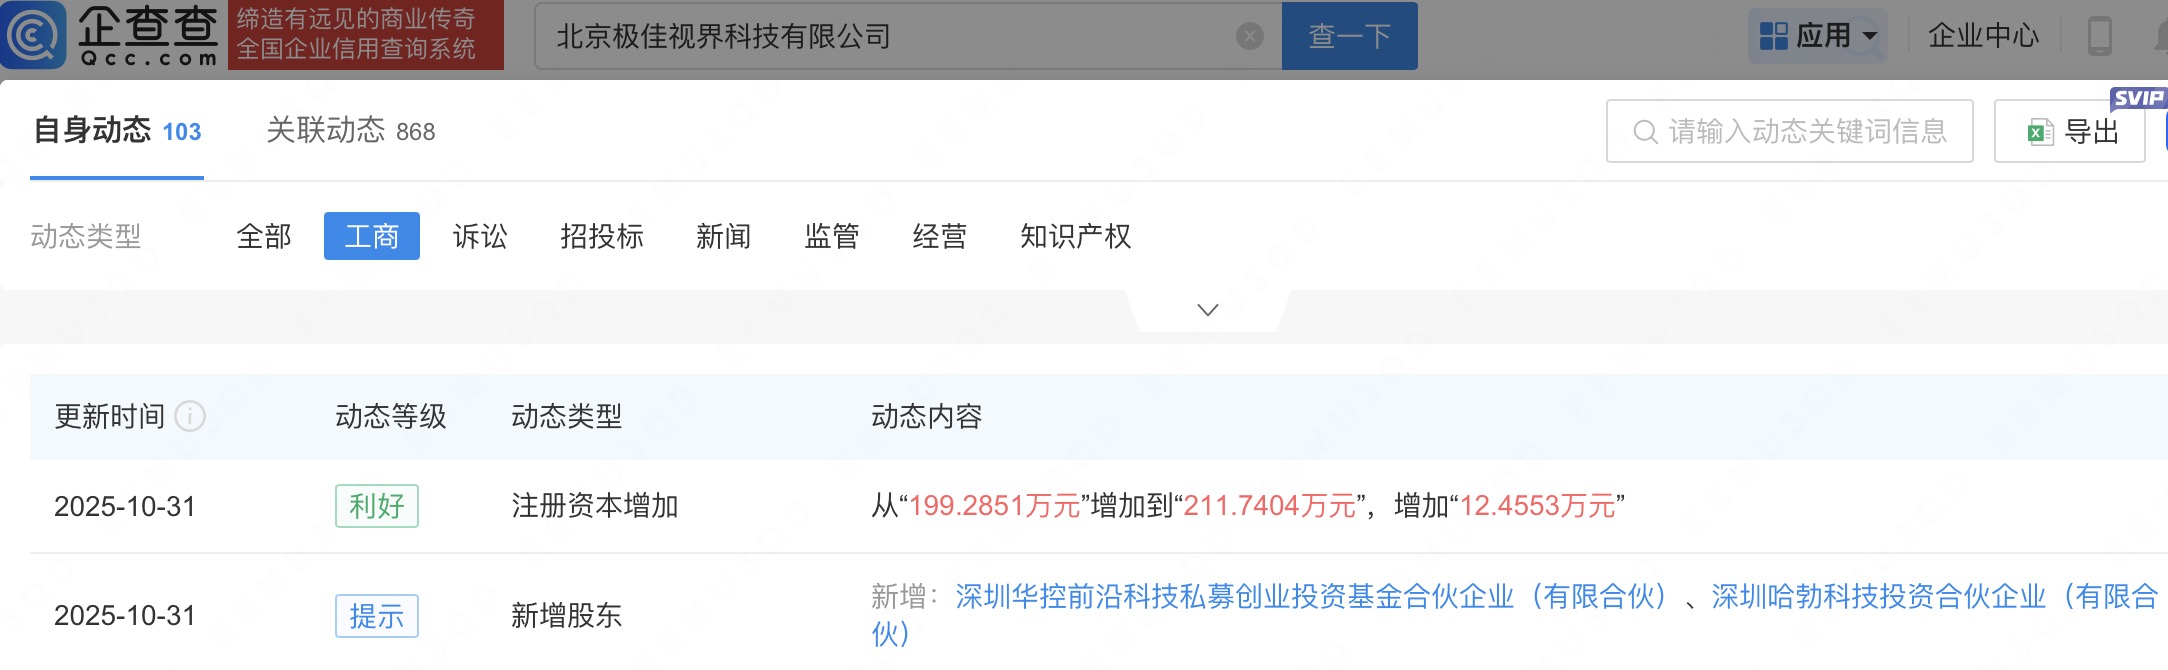Select the 全部 type filter
Image resolution: width=2168 pixels, height=670 pixels.
pos(264,236)
